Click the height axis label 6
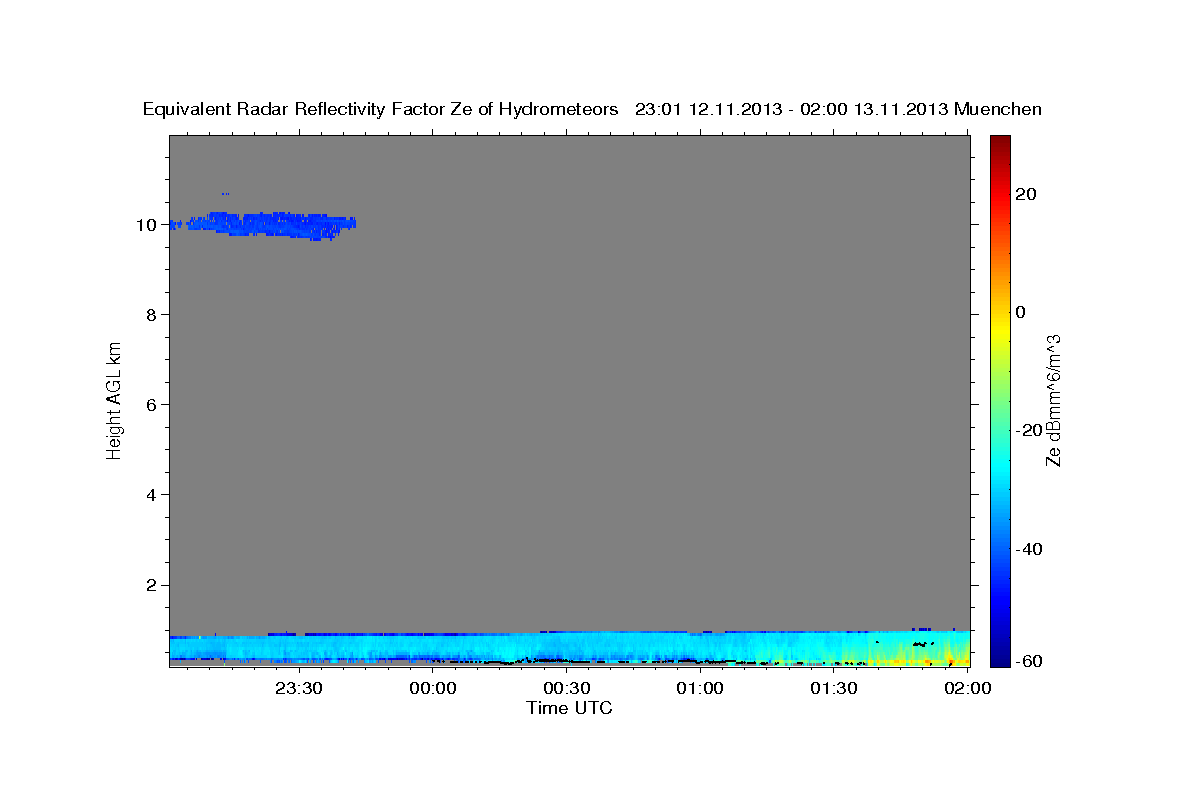 (x=152, y=405)
